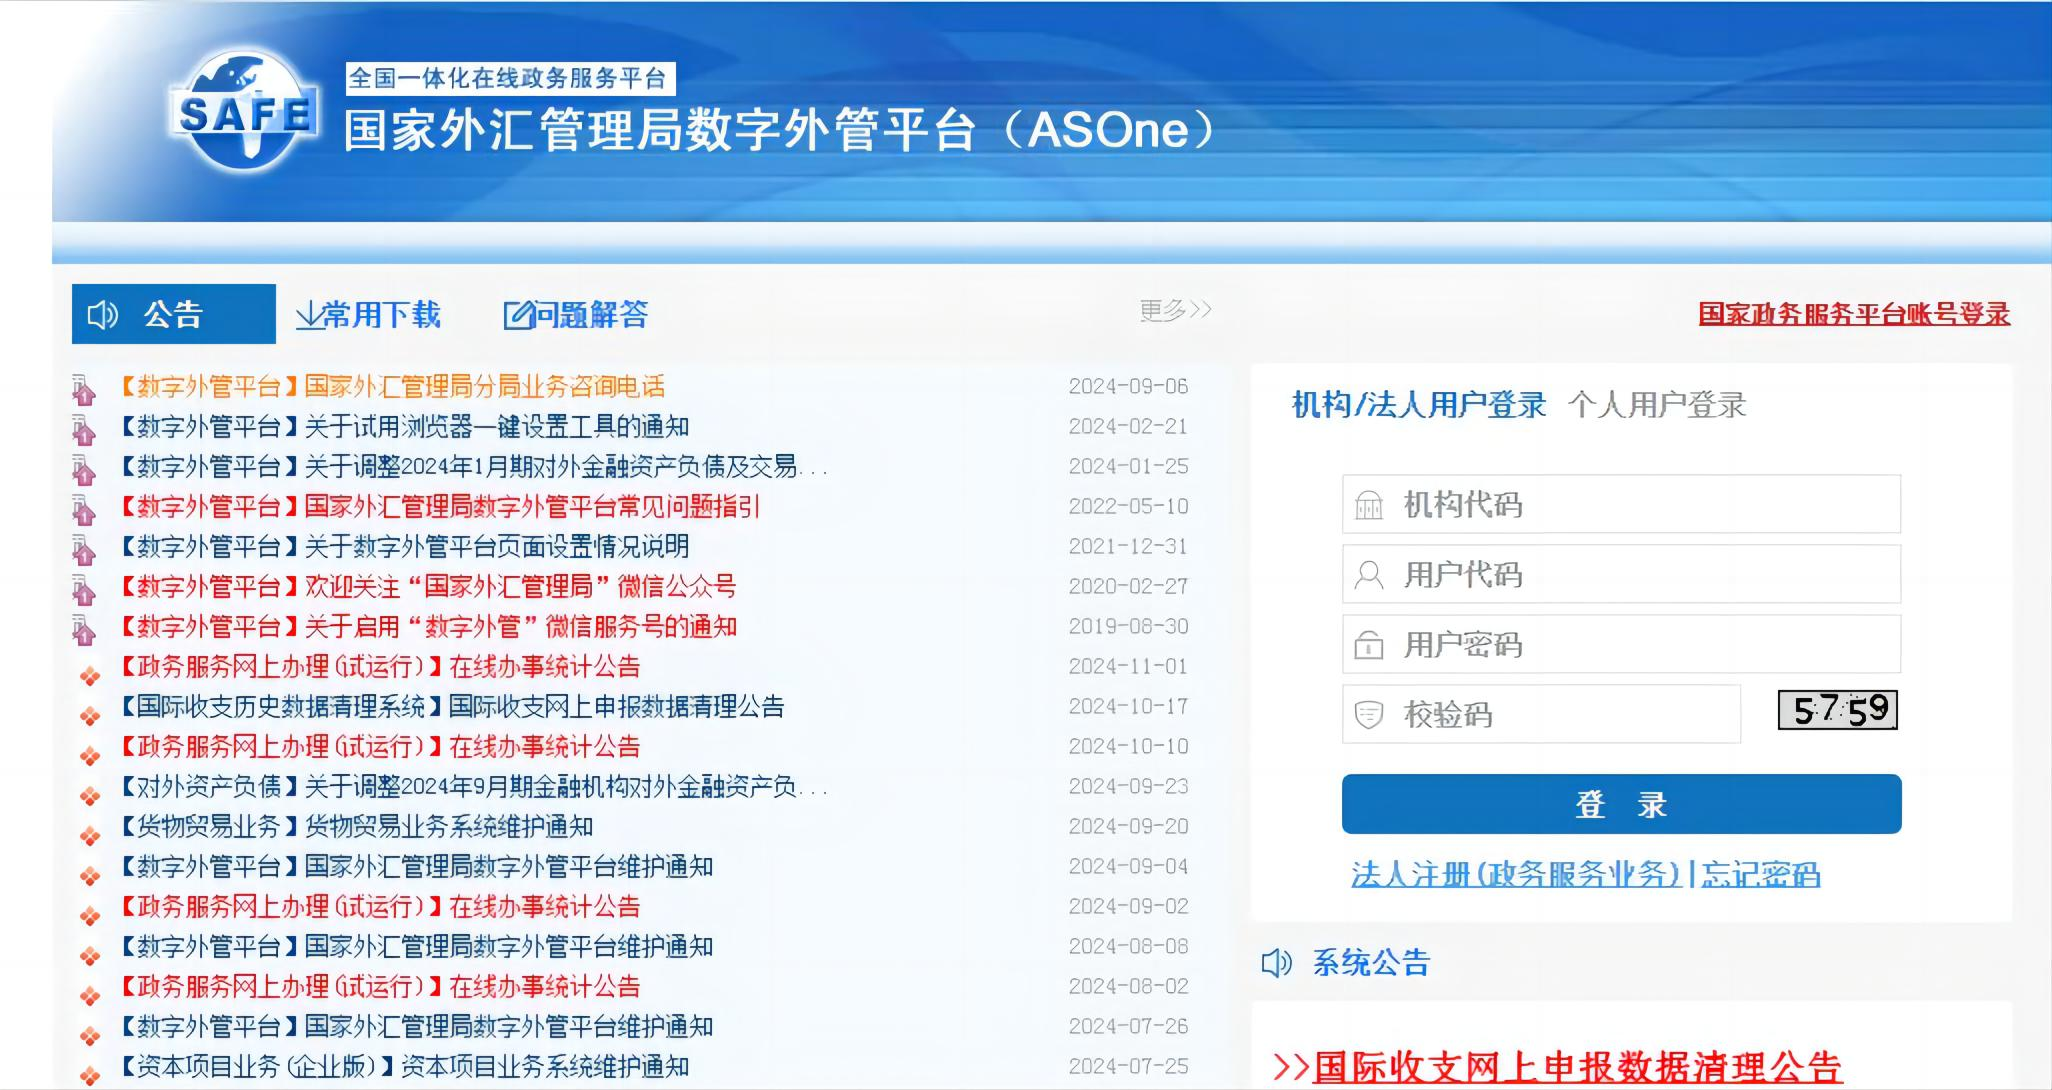Open notice 关于启用“数字外管”微信服务号的通知
The height and width of the screenshot is (1090, 2052).
428,627
